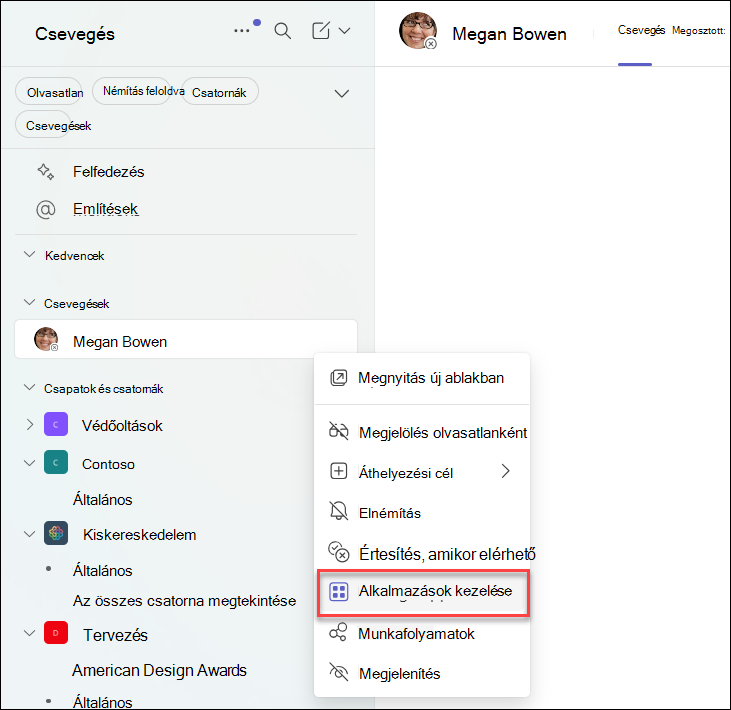
Task: Click the crossed-eye Megjelenítés icon
Action: coord(338,672)
